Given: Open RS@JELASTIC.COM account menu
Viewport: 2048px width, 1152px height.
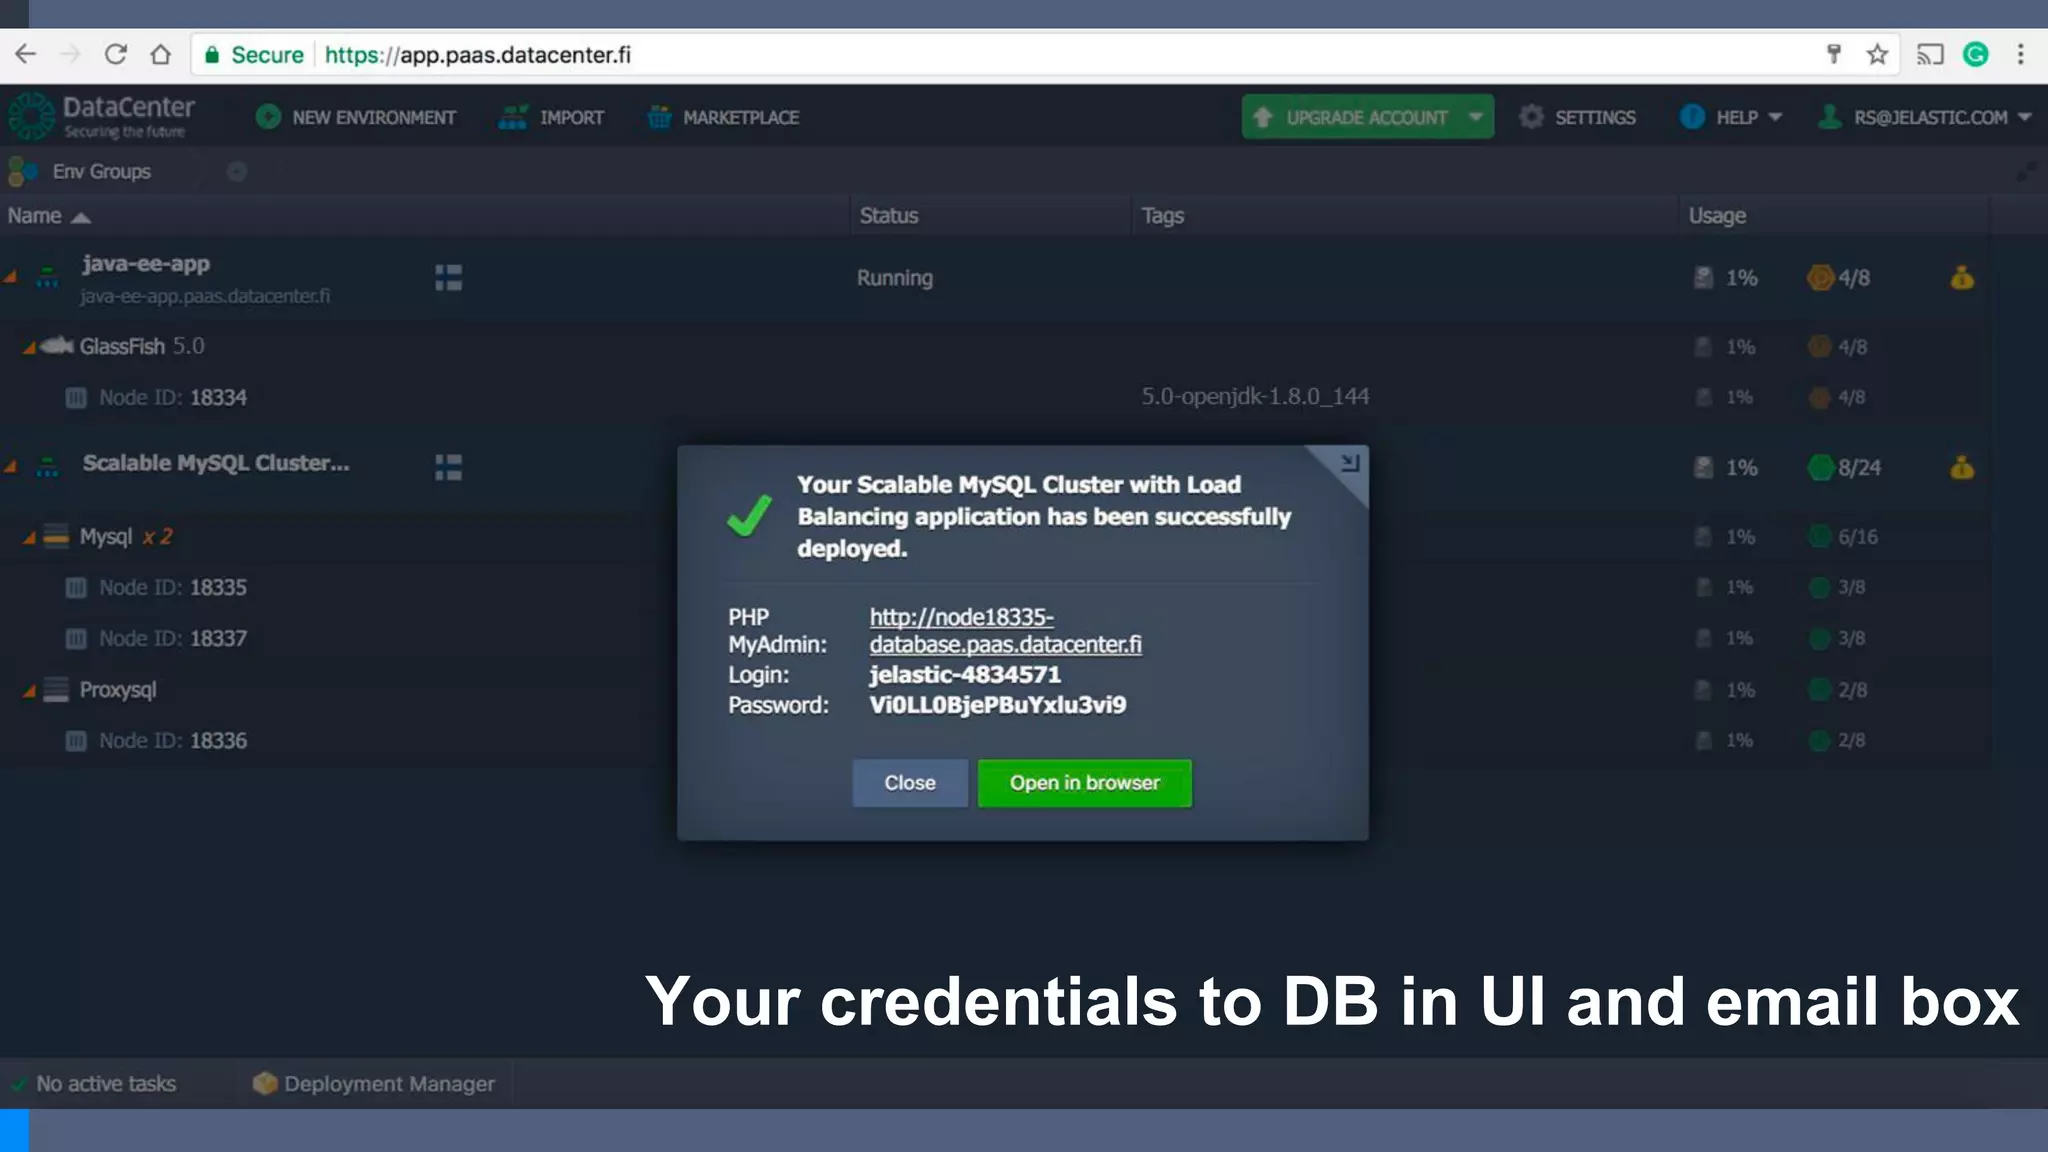Looking at the screenshot, I should click(1925, 118).
